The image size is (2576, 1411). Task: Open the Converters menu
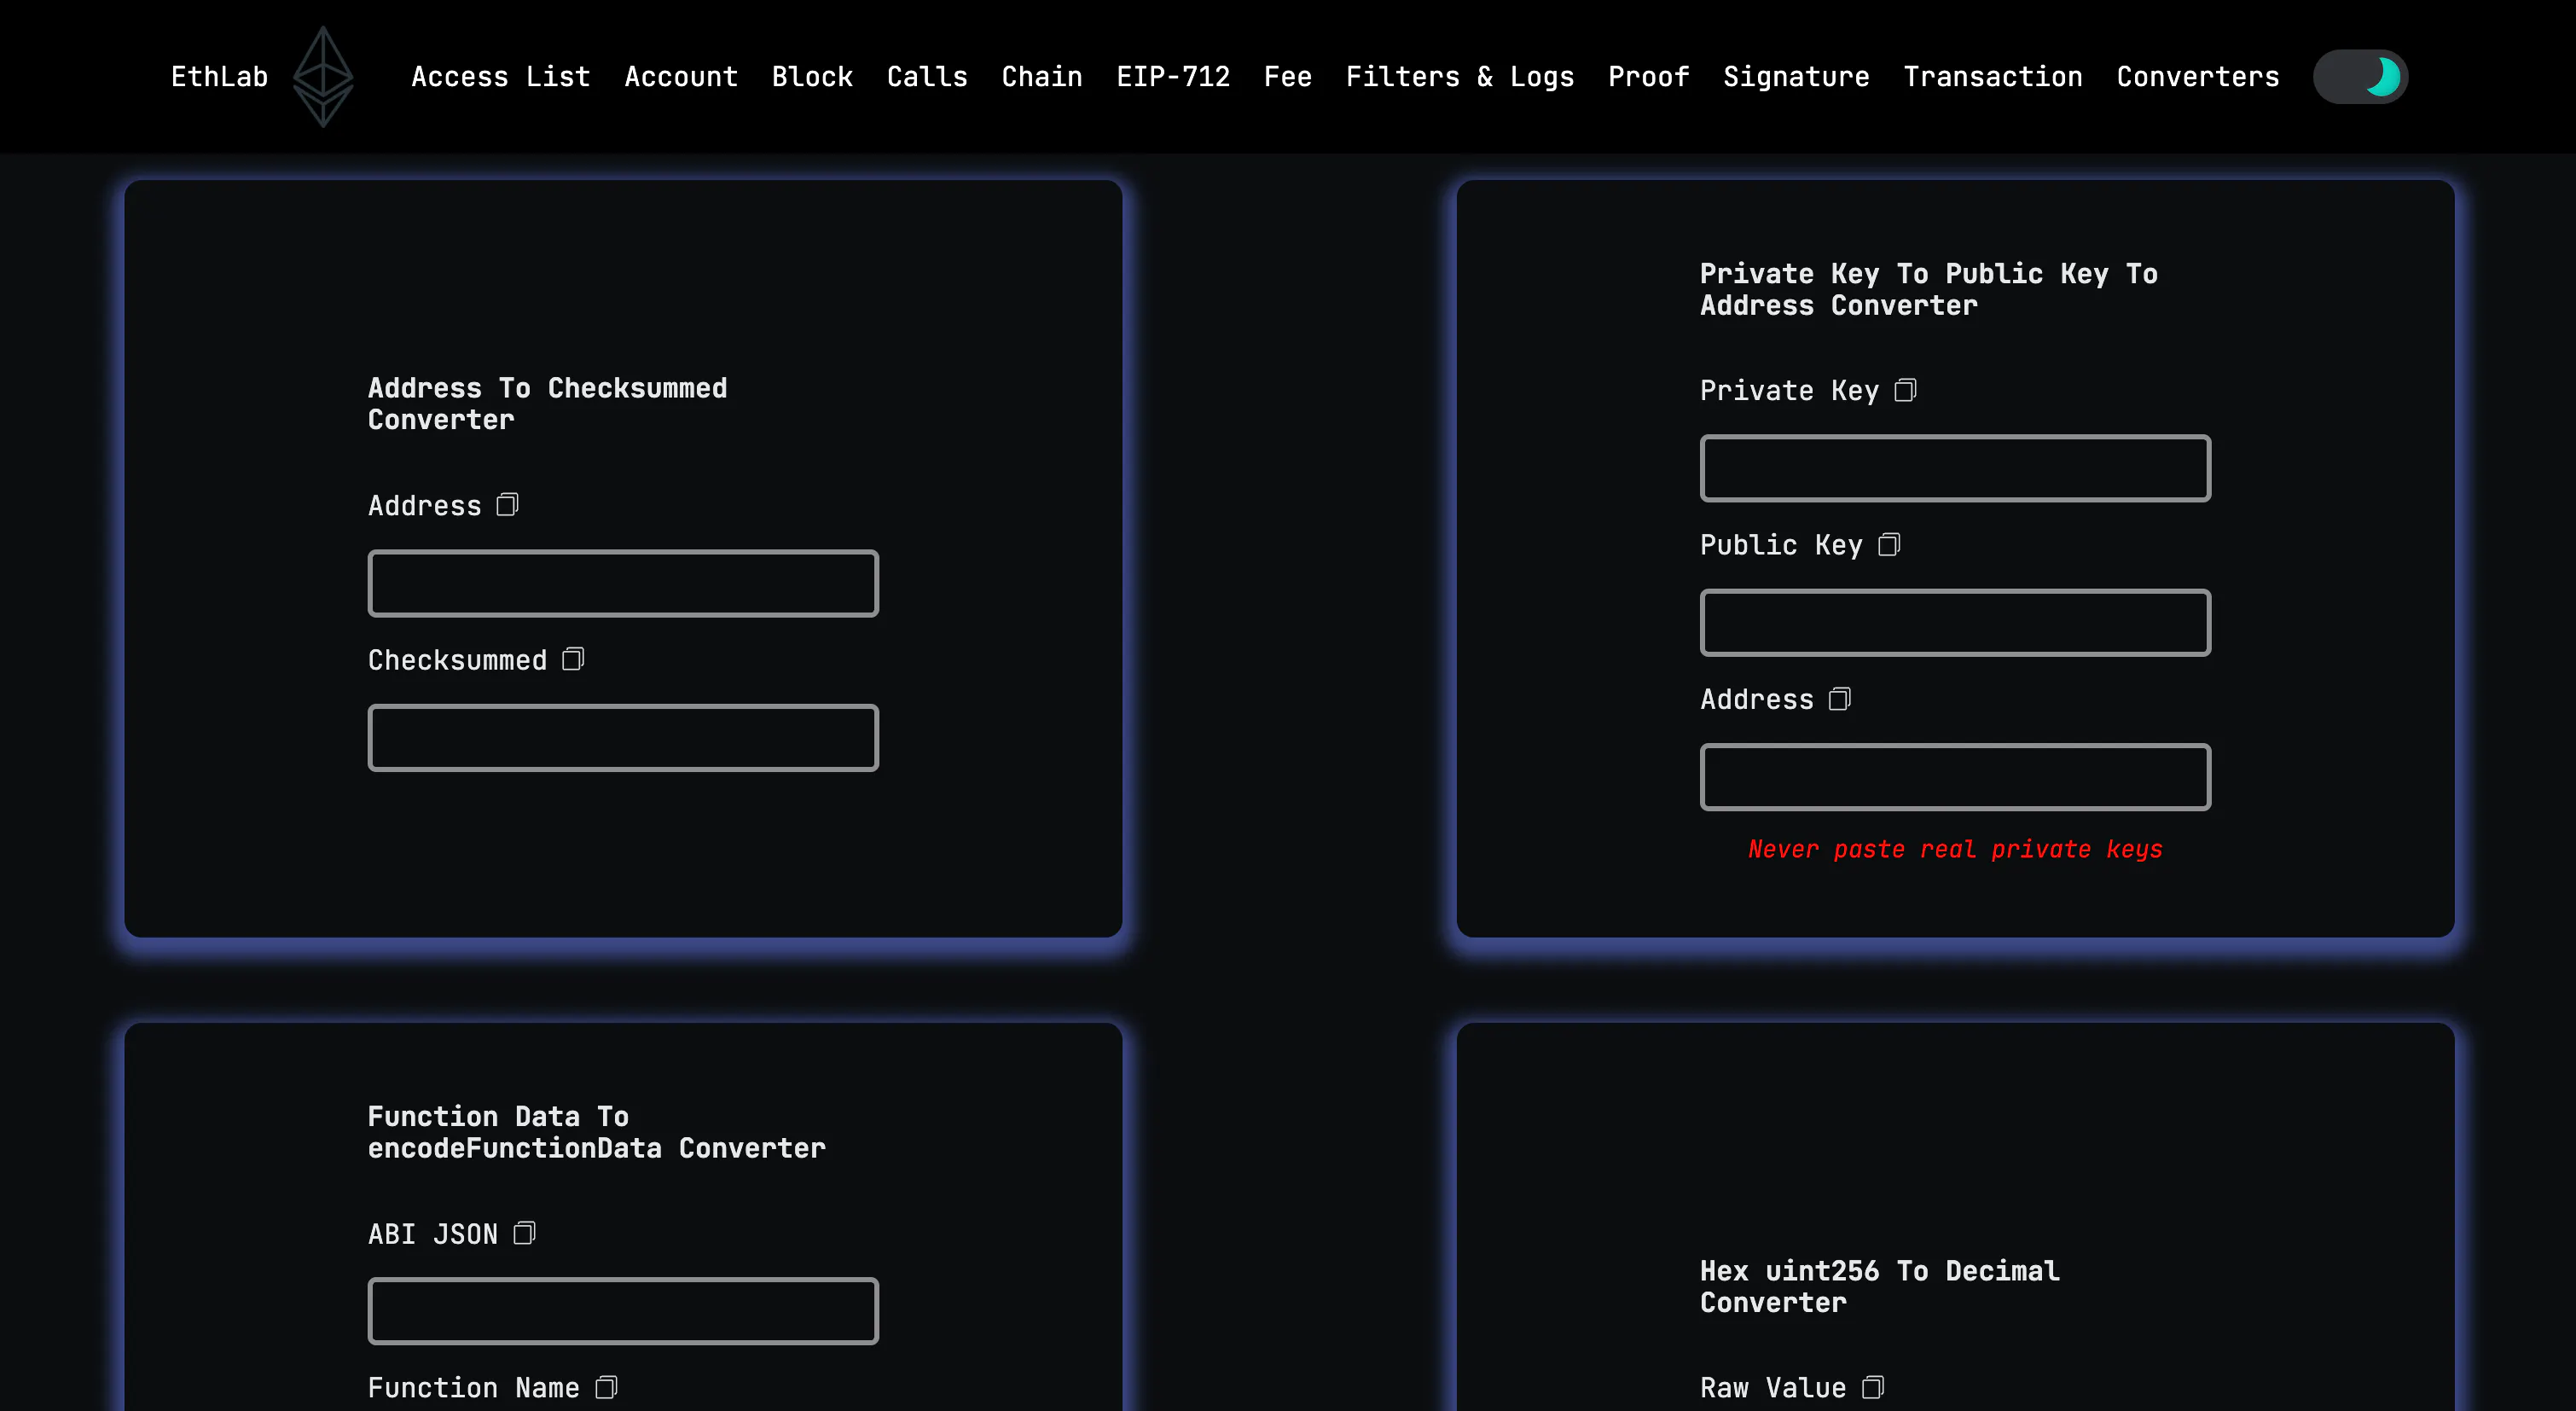2198,77
